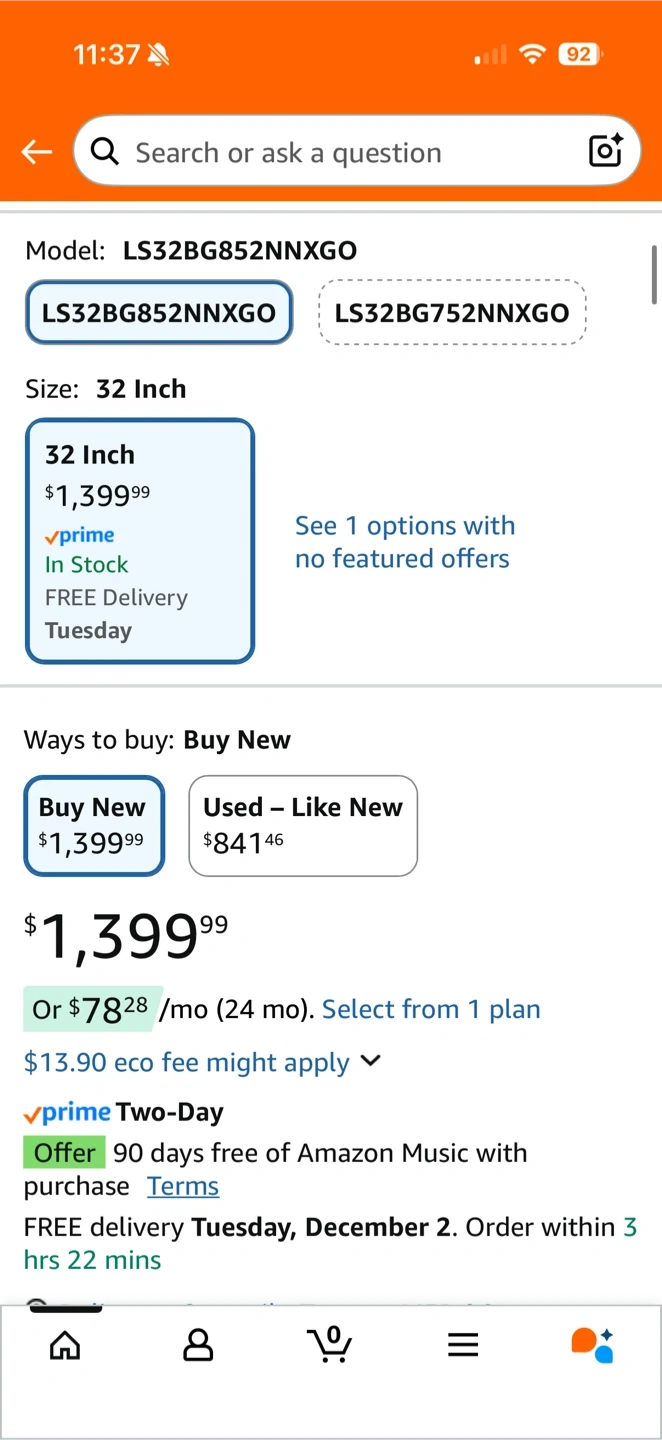662x1440 pixels.
Task: Tap the back arrow icon
Action: pos(37,152)
